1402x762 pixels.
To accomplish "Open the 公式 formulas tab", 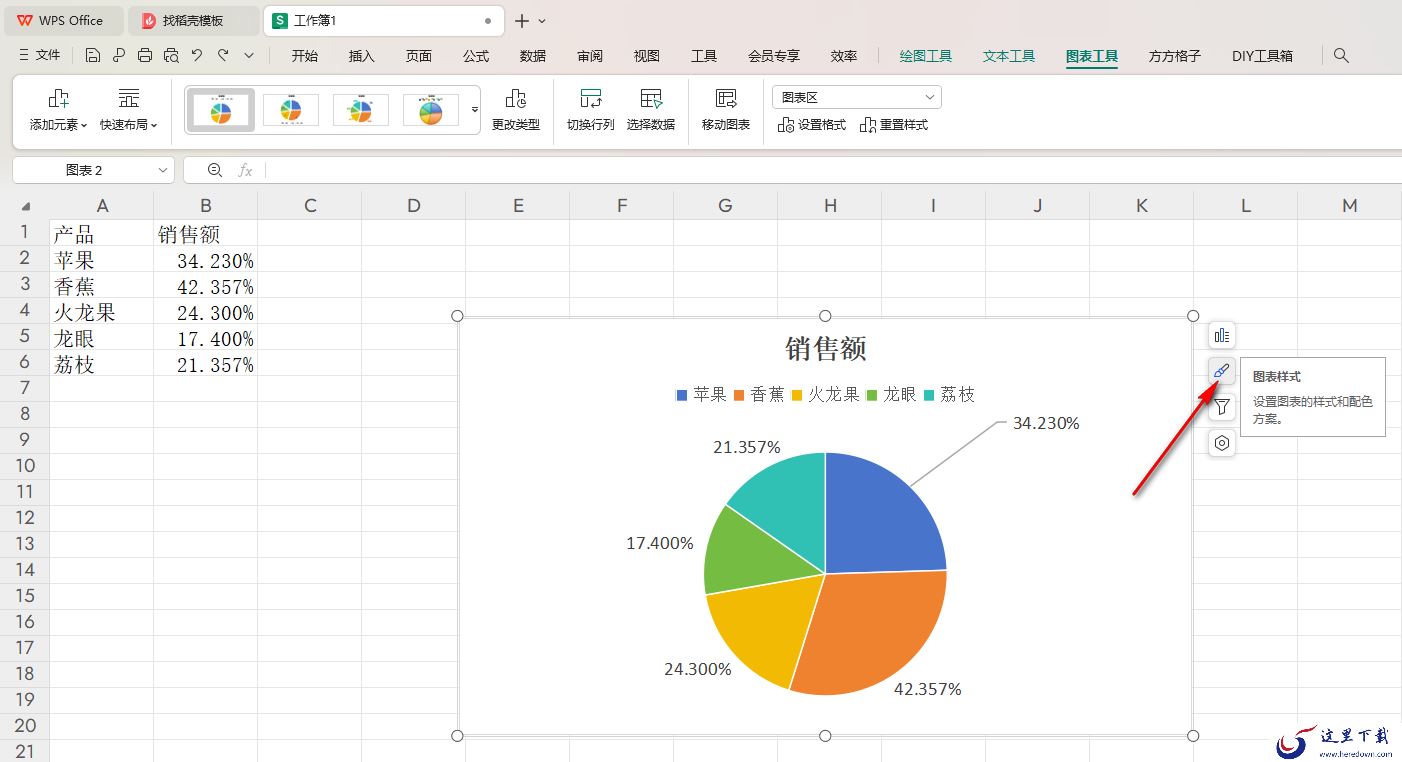I will coord(476,56).
